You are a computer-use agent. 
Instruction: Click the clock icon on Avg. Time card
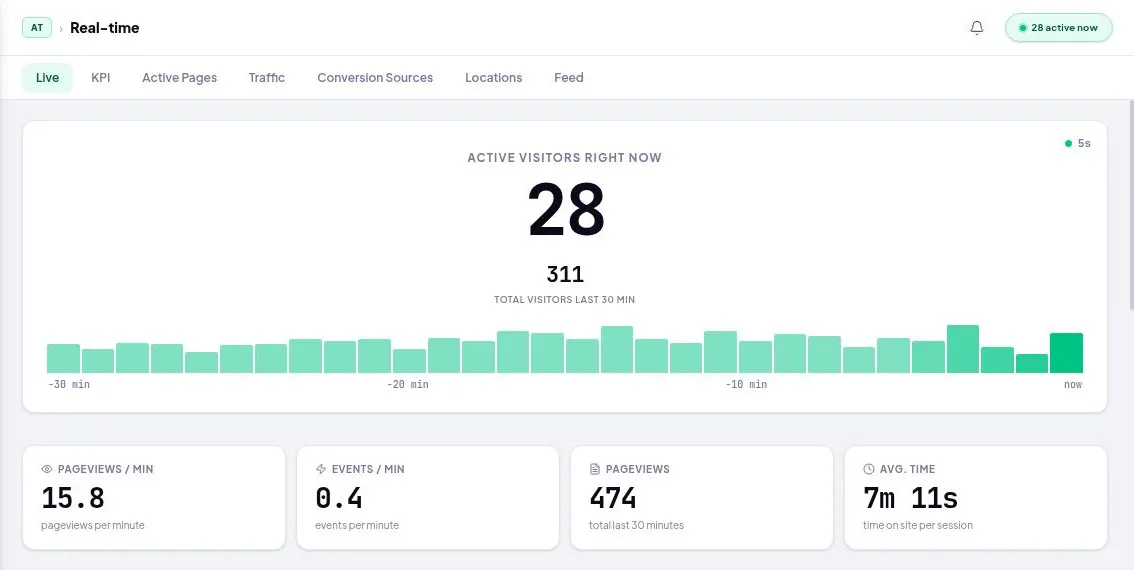869,469
